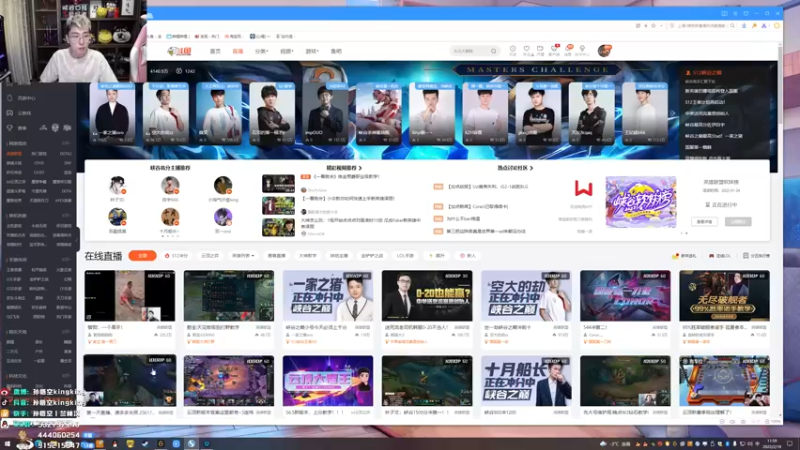Viewport: 800px width, 450px height.
Task: Click the grey button beside the event detail button
Action: tap(738, 221)
